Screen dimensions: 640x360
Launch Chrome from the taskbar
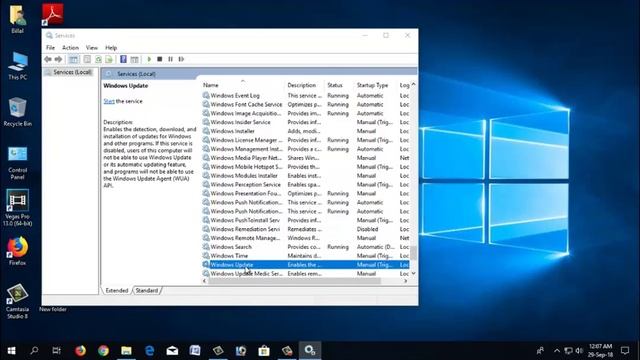point(103,351)
